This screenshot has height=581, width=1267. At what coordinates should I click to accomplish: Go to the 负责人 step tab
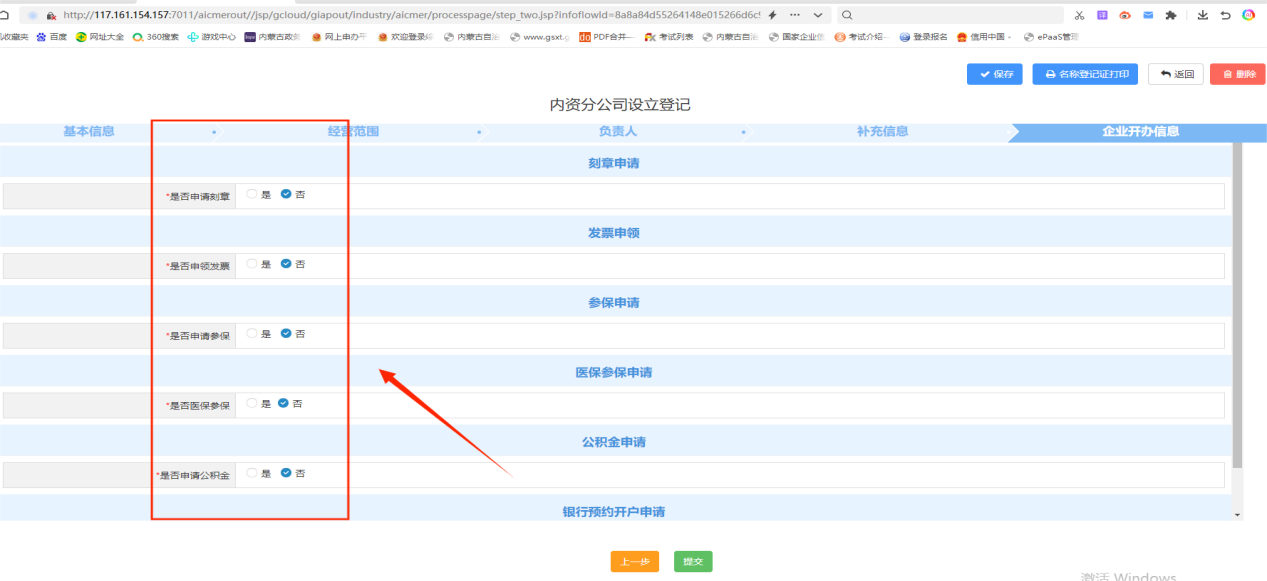618,132
